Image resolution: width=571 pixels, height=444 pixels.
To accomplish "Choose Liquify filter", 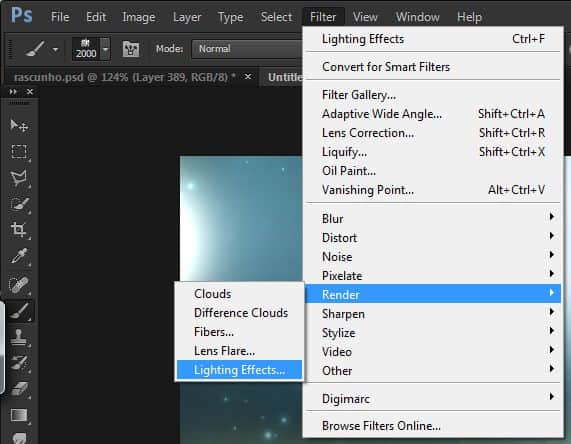I will pyautogui.click(x=433, y=152).
